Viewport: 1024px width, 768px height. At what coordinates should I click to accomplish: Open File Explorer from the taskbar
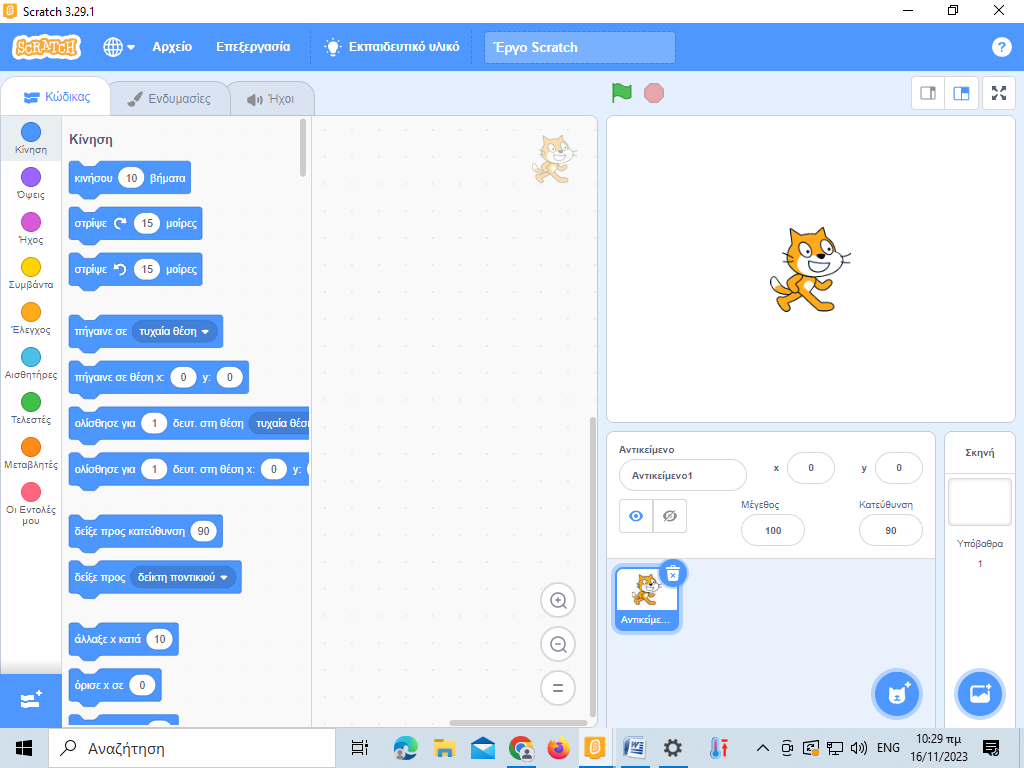[444, 748]
